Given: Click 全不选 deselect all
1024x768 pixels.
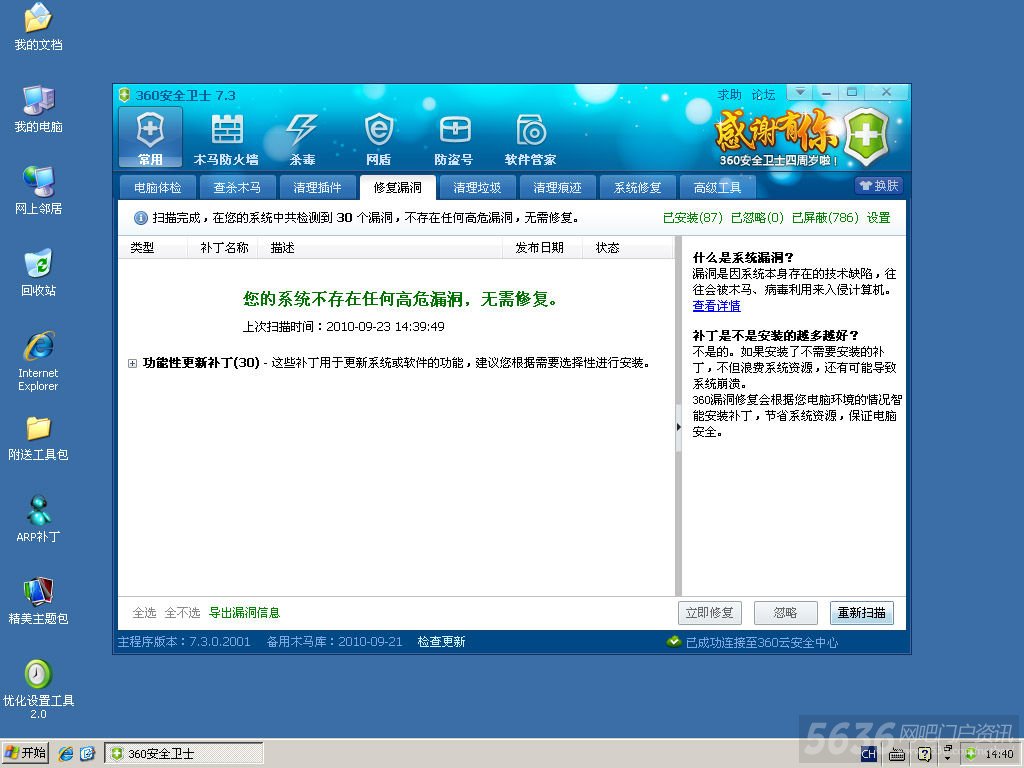Looking at the screenshot, I should tap(182, 613).
